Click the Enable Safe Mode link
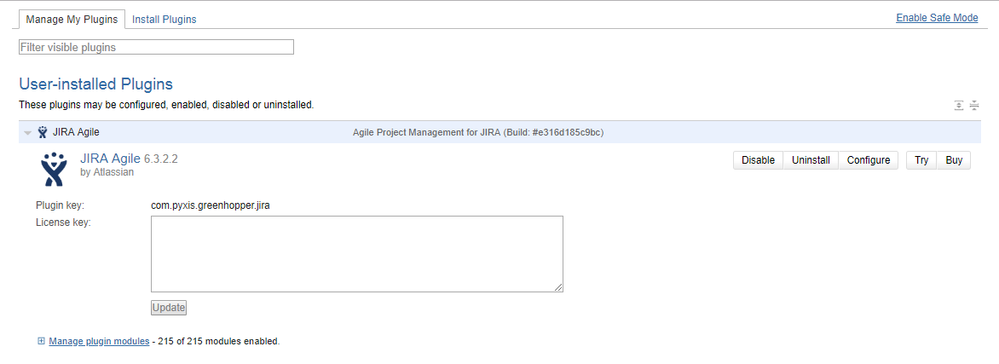Screen dimensions: 999x364 (x=937, y=18)
